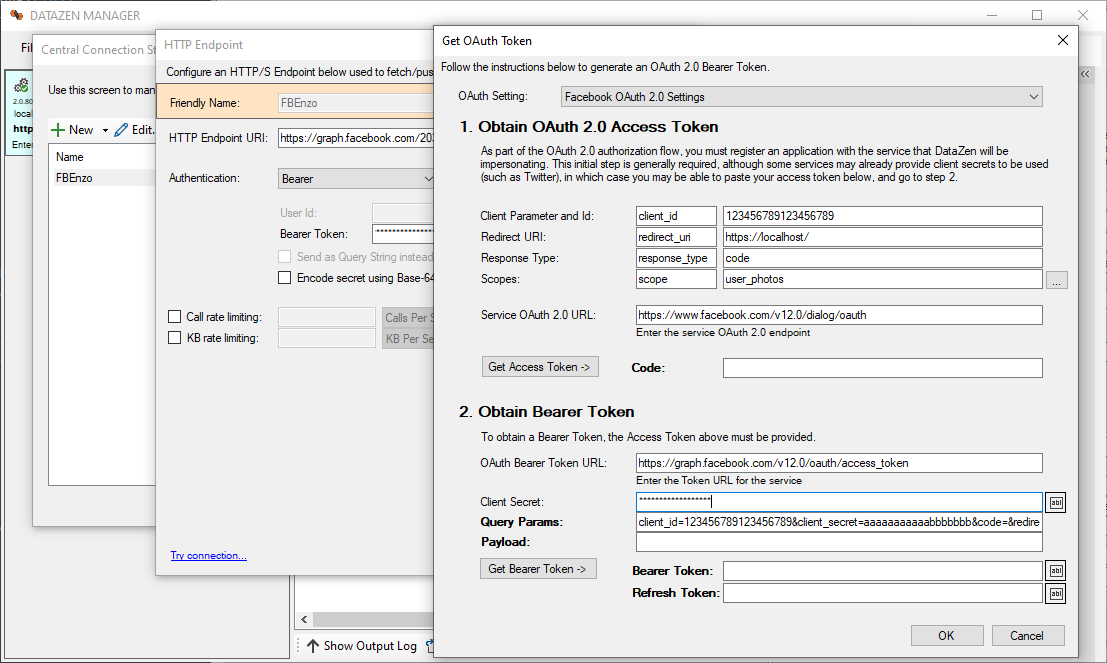Toggle Send as Query String checkbox
The image size is (1107, 663).
pyautogui.click(x=285, y=256)
